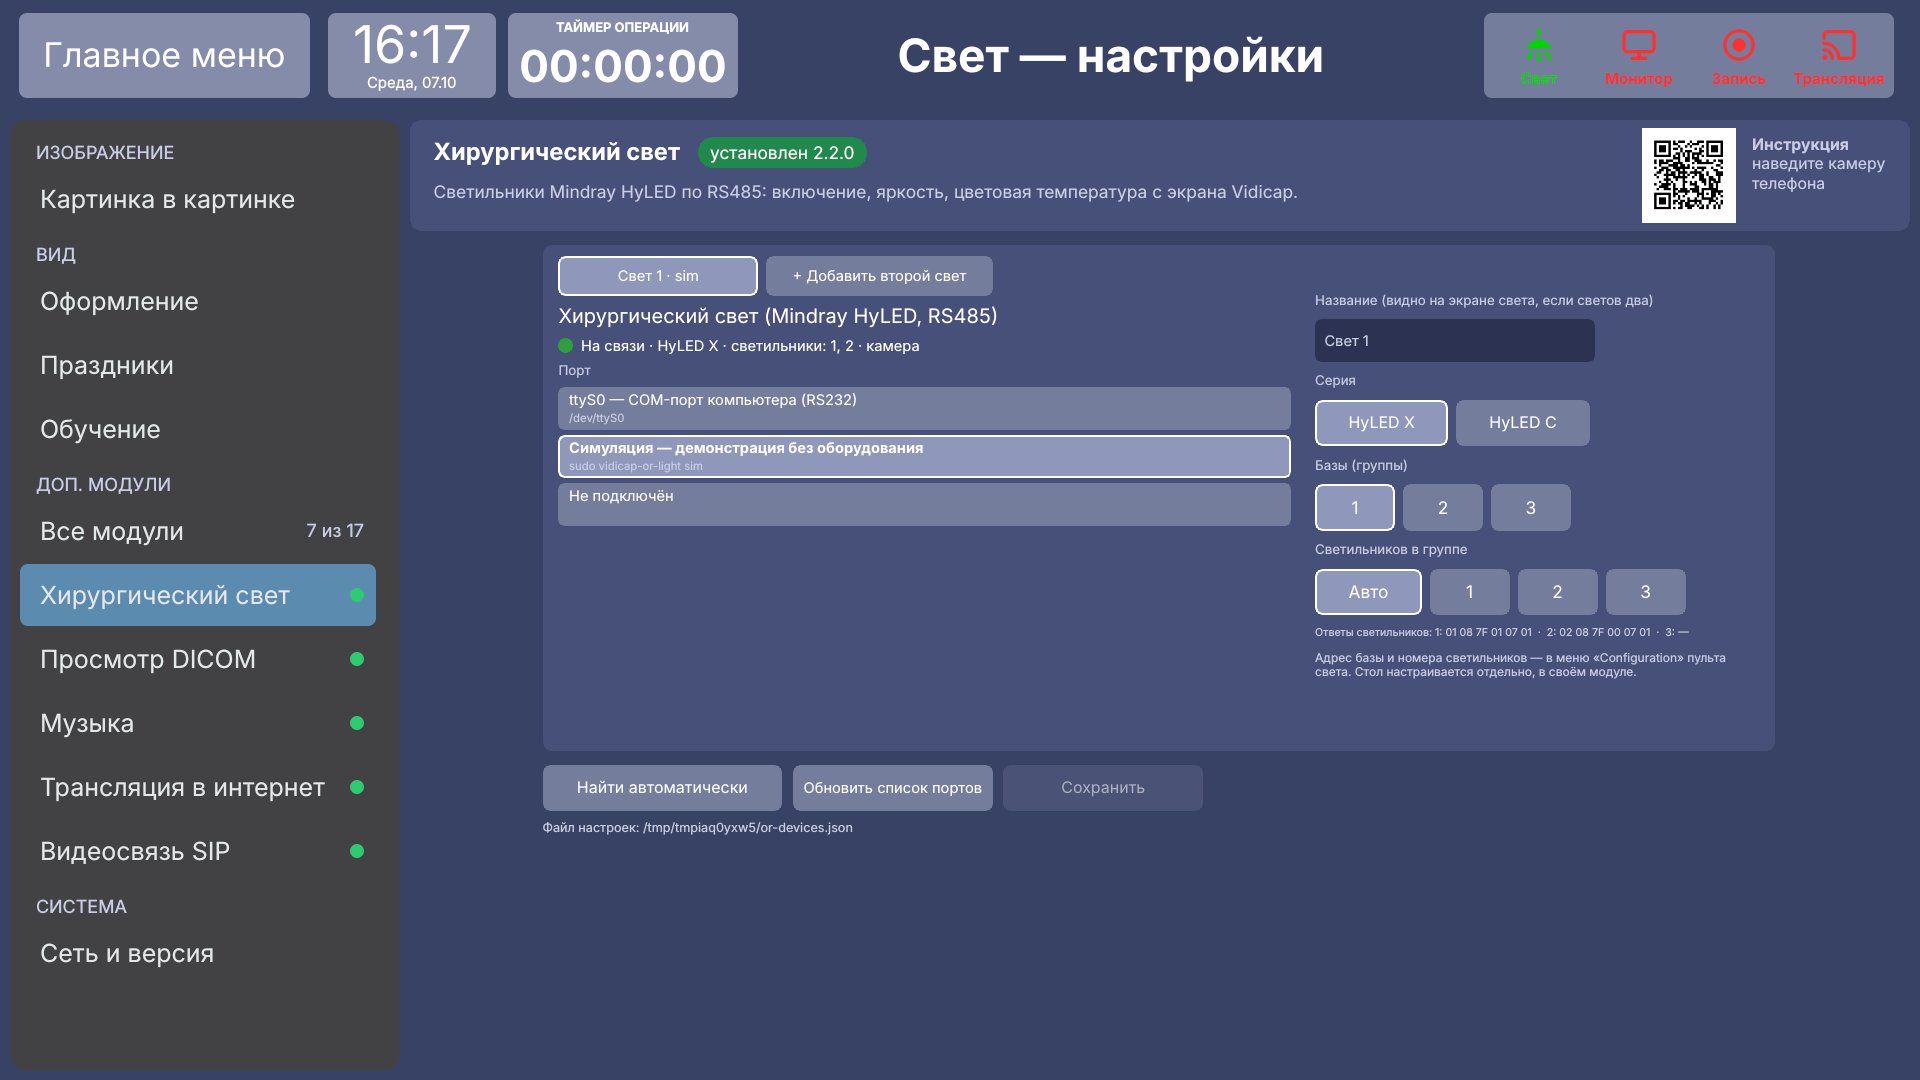Viewport: 1920px width, 1080px height.
Task: Click the Трансляция cast icon
Action: point(1838,56)
